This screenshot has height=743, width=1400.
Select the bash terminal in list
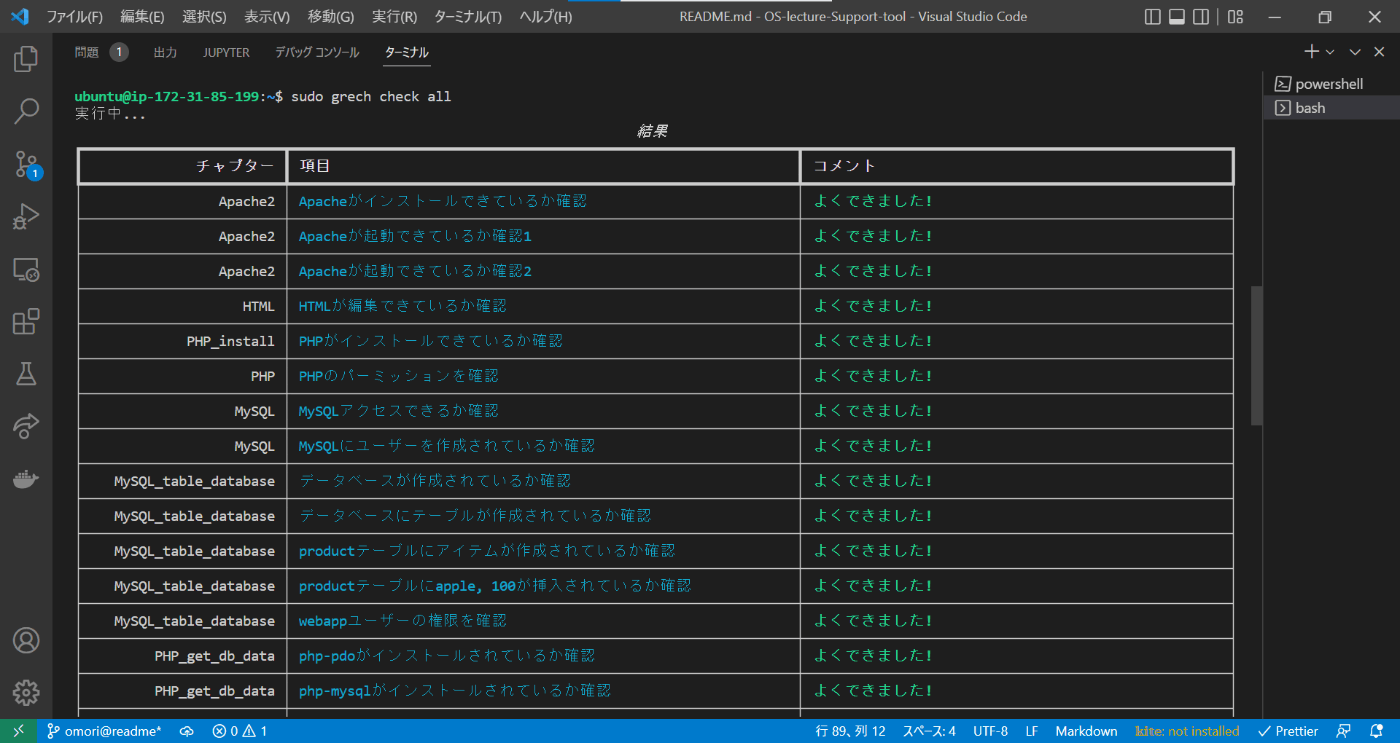1331,108
